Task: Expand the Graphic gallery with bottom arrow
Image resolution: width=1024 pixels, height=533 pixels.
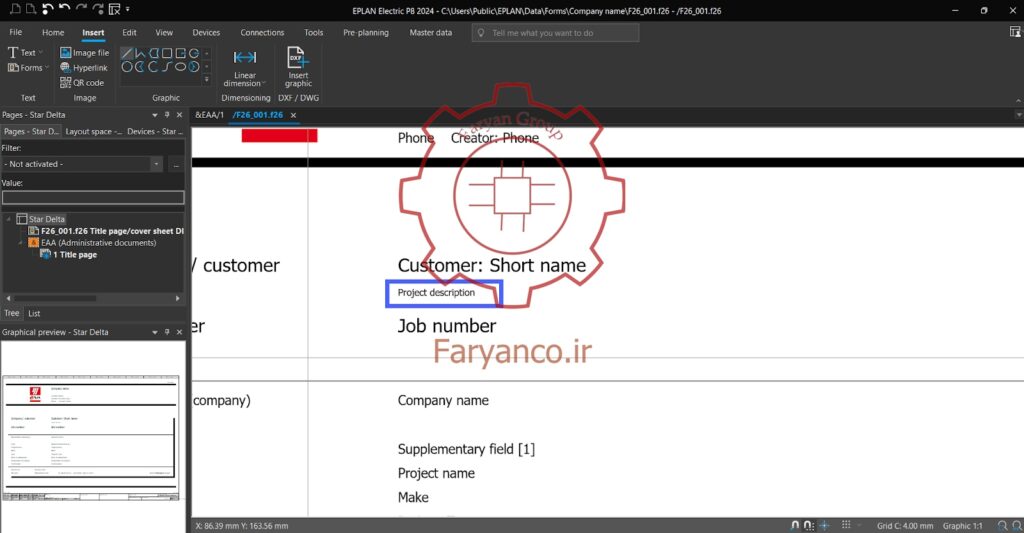Action: point(206,80)
